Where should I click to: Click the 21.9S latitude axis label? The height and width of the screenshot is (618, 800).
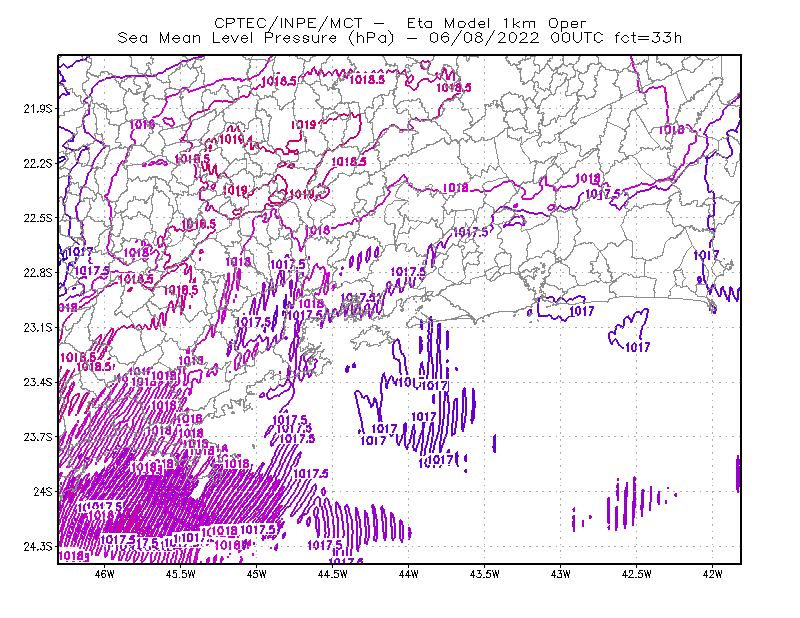[38, 109]
